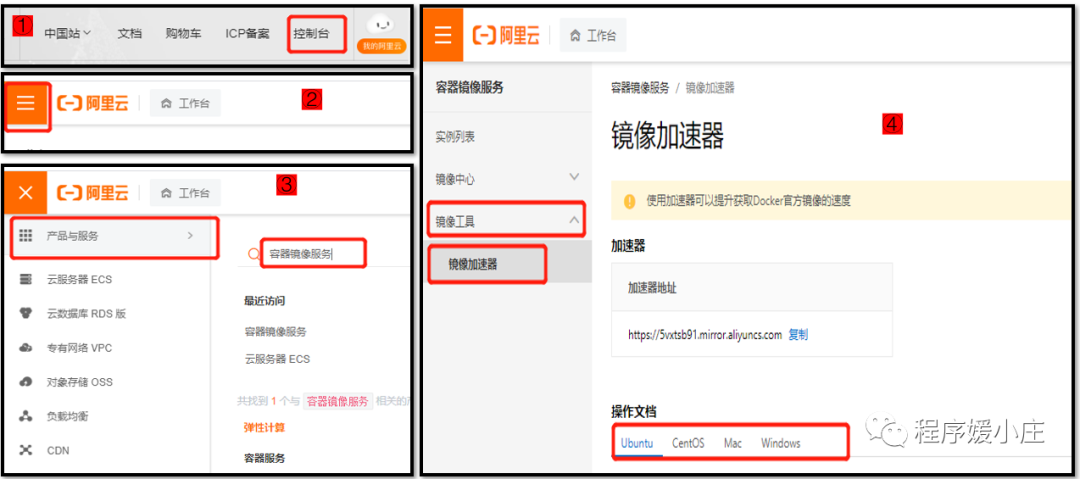The image size is (1080, 479).
Task: Open 购物车 in top navigation
Action: point(183,34)
